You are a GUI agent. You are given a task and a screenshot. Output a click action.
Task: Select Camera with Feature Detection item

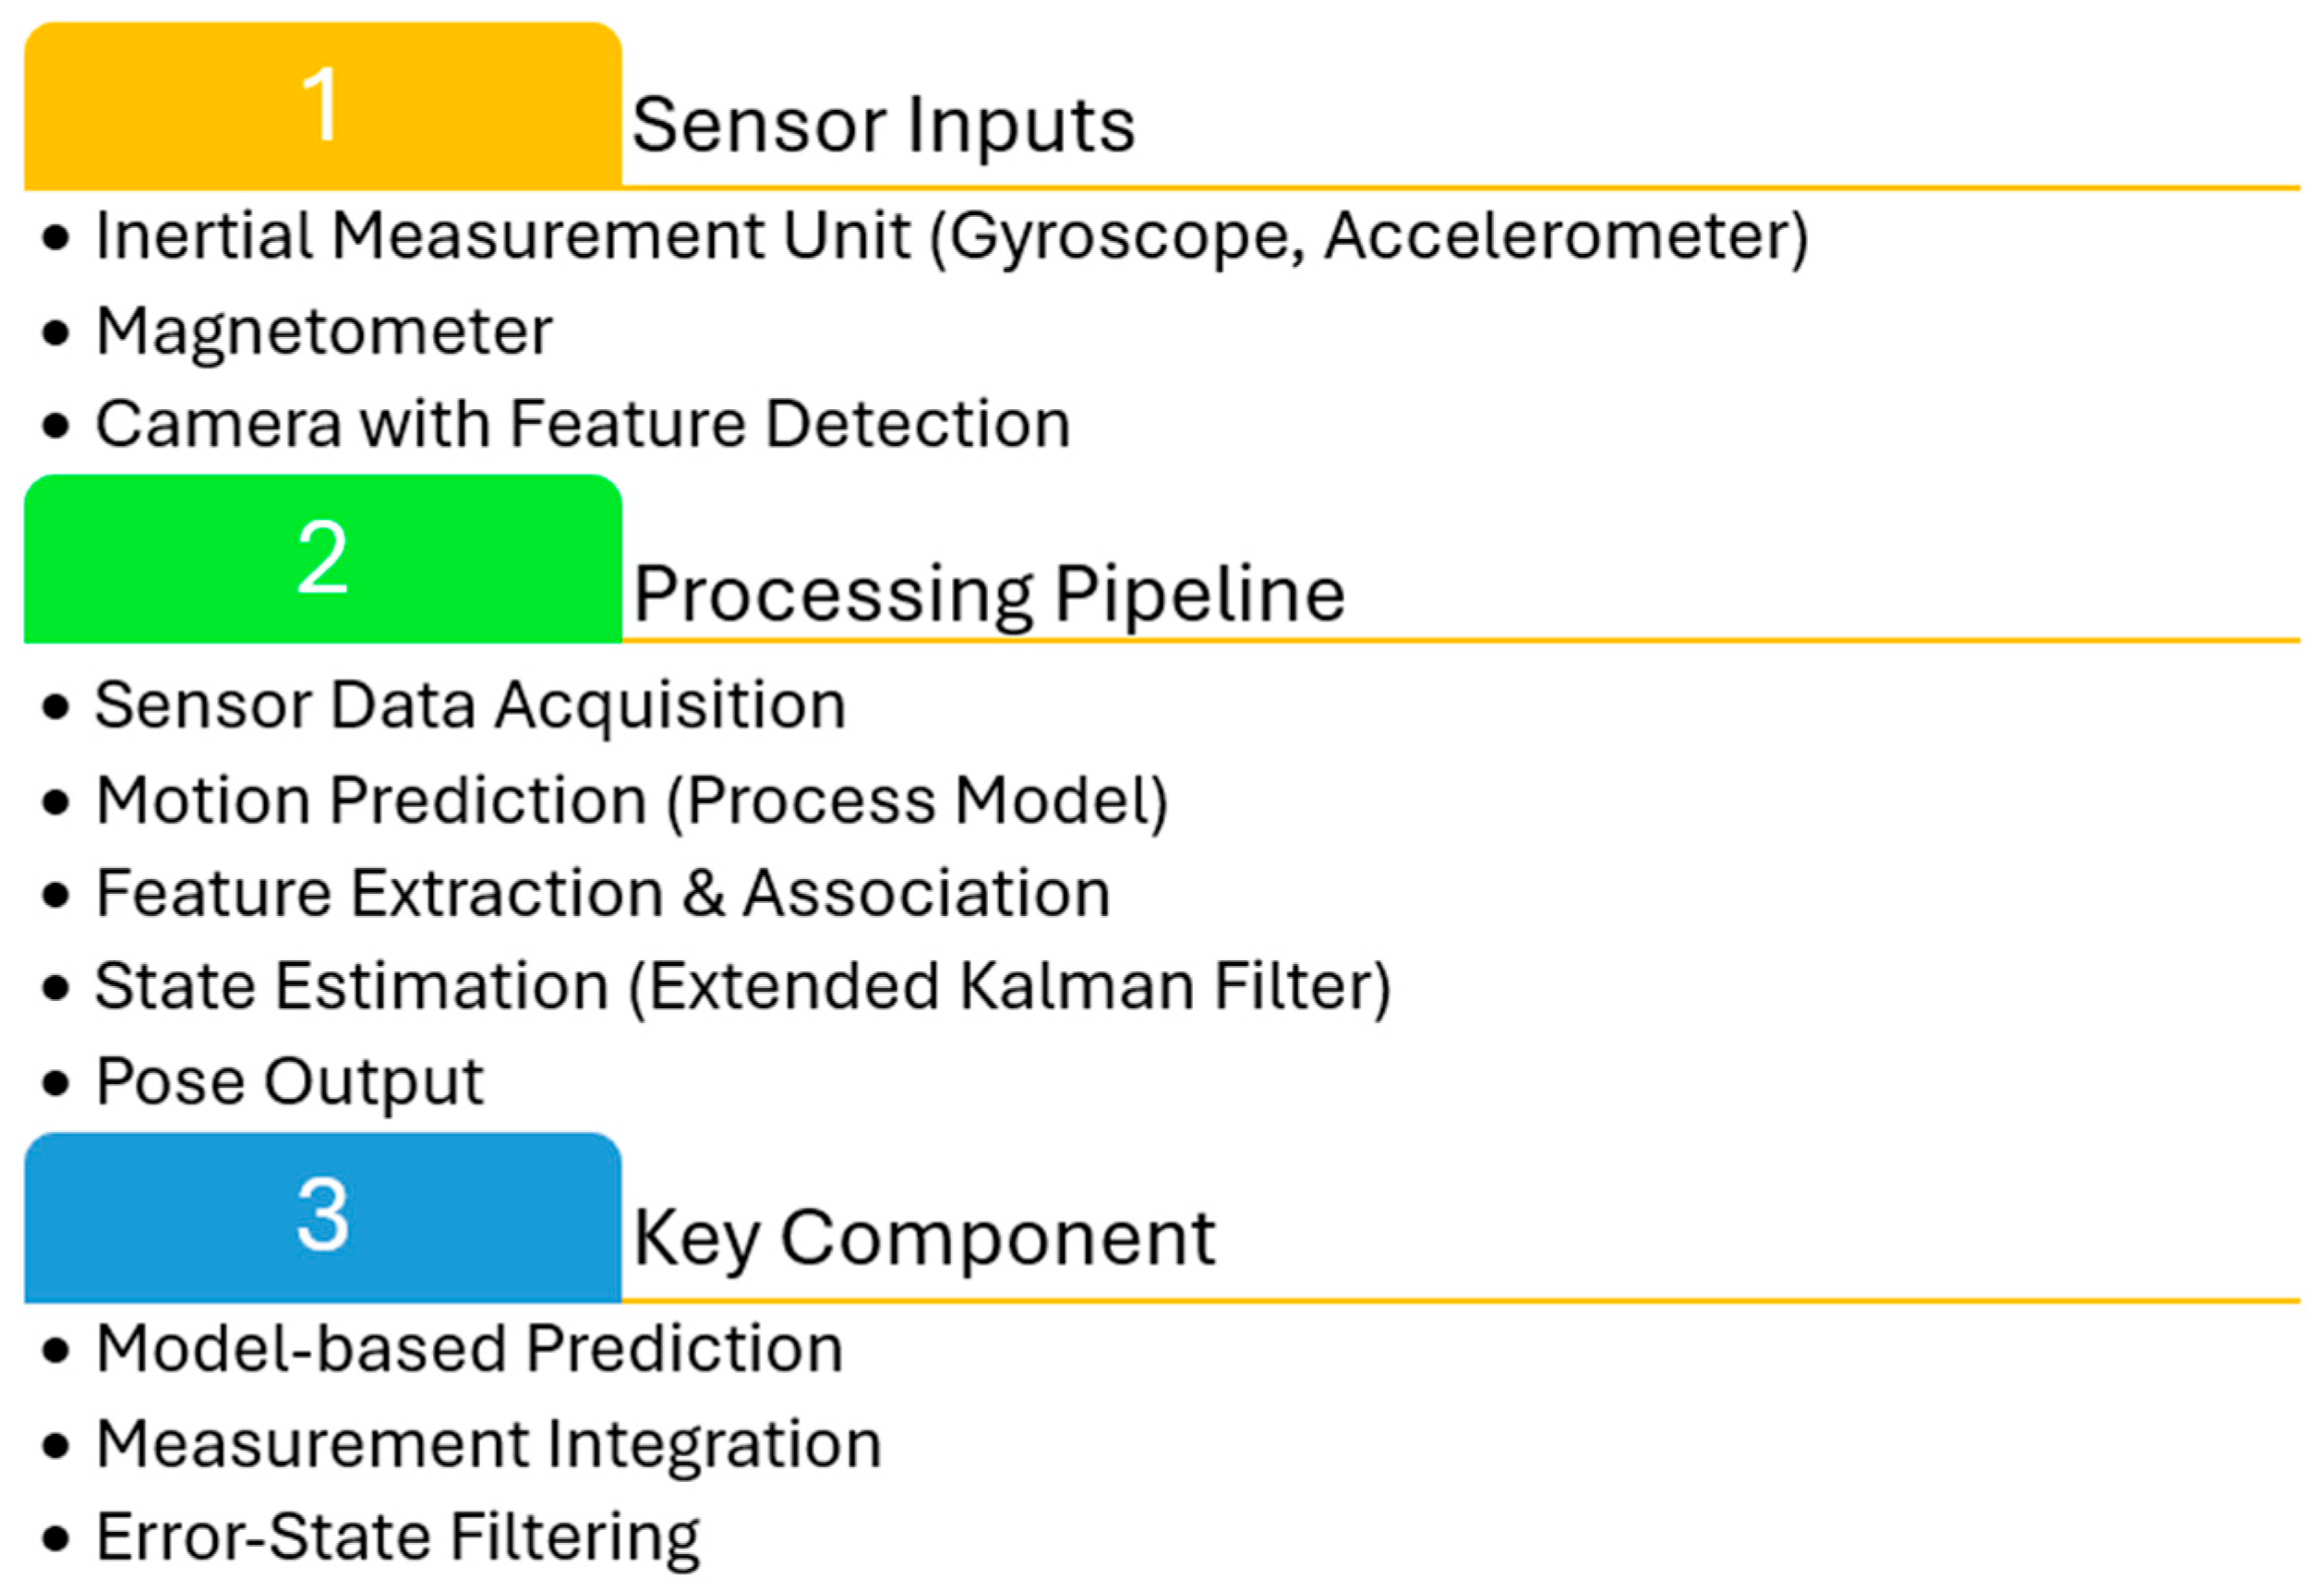[x=583, y=424]
